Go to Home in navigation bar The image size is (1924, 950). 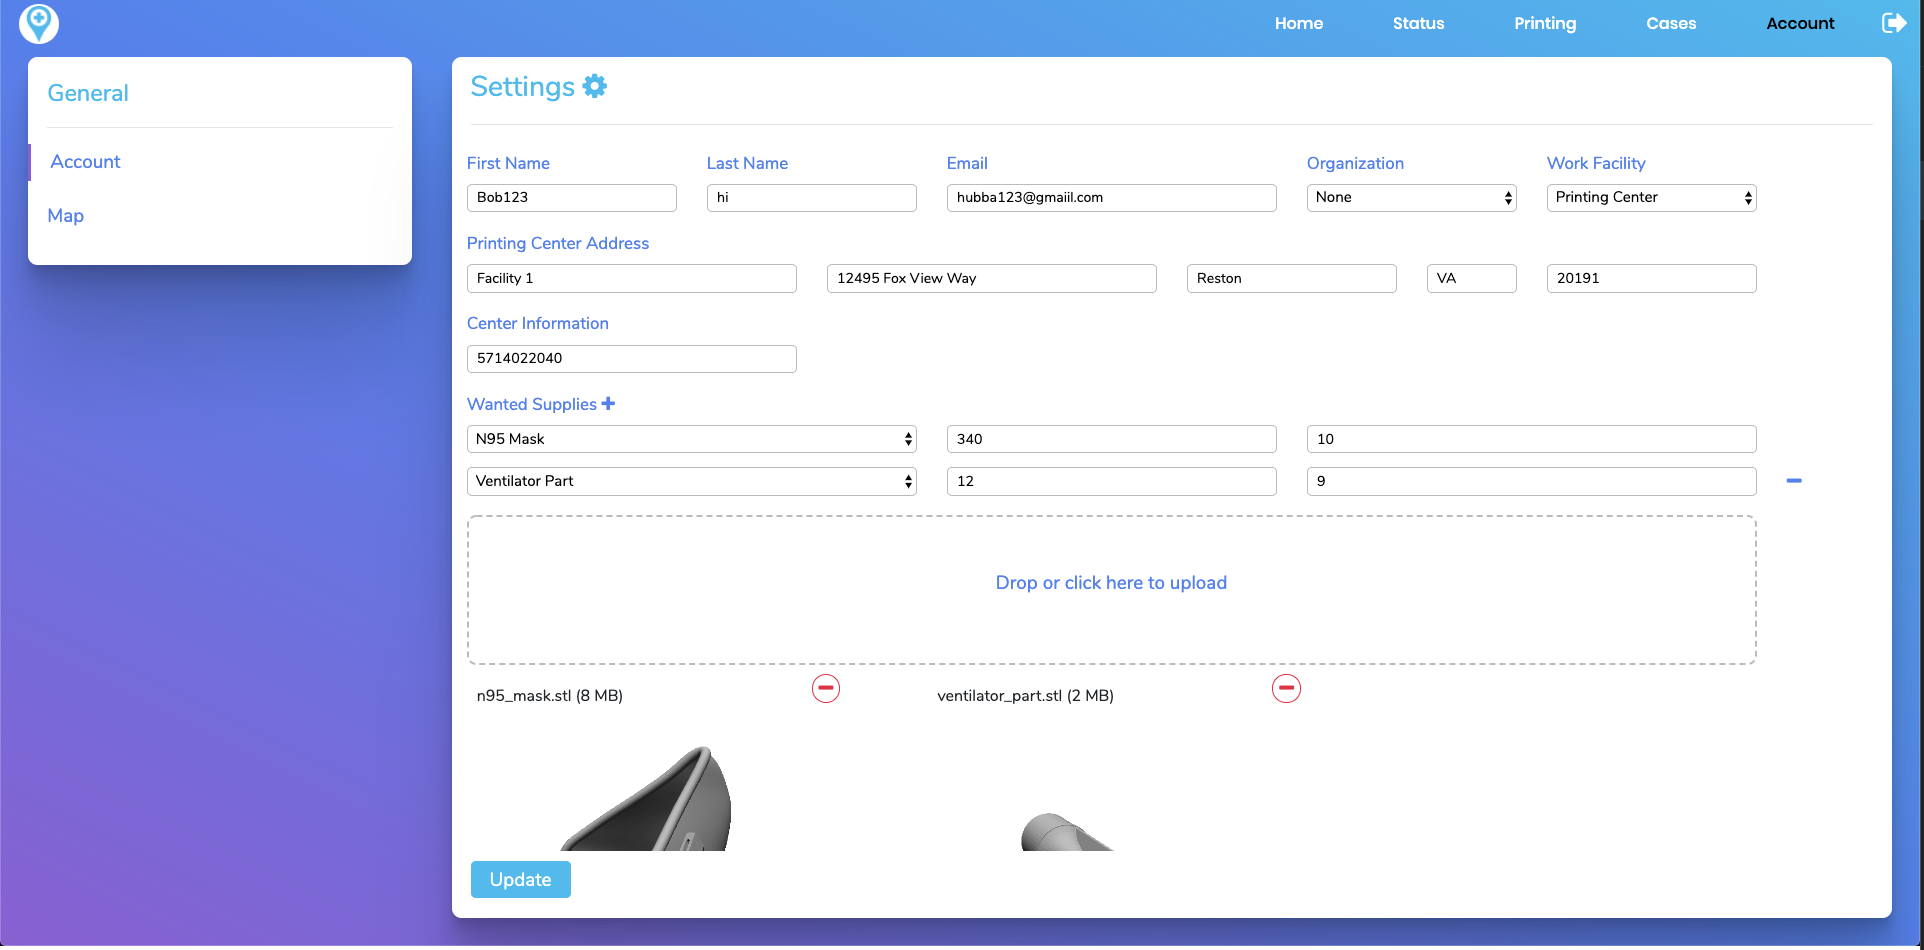tap(1298, 23)
